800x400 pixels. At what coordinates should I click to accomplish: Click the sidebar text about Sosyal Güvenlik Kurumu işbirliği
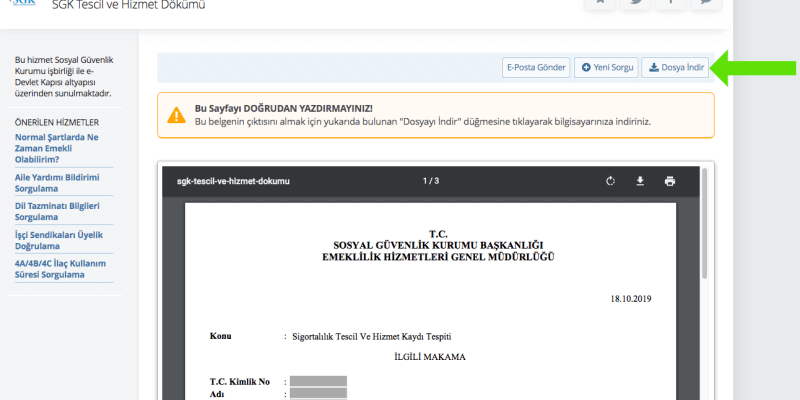pos(64,77)
